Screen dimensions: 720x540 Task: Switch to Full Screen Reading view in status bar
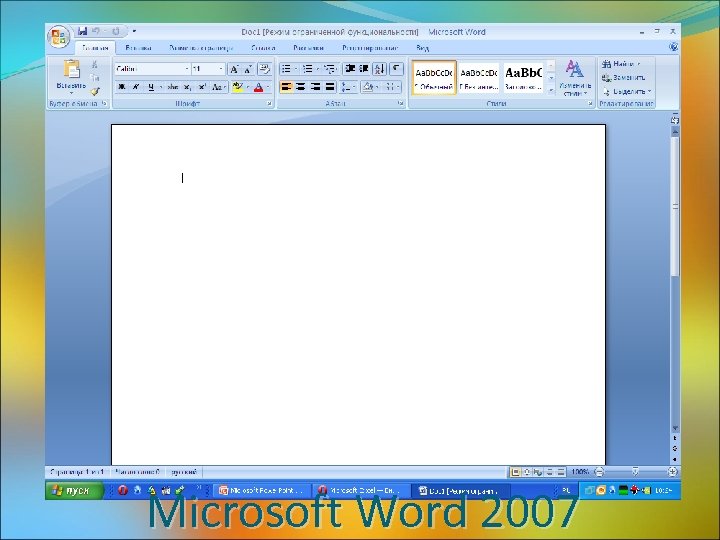point(527,472)
